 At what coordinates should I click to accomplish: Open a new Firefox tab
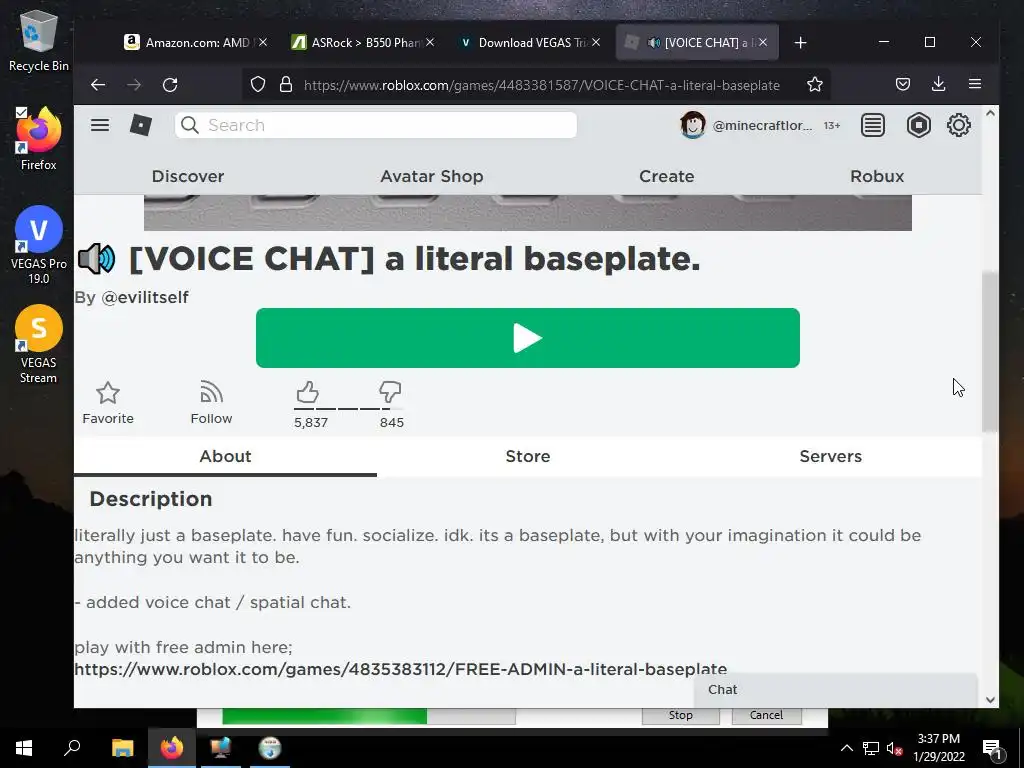801,42
